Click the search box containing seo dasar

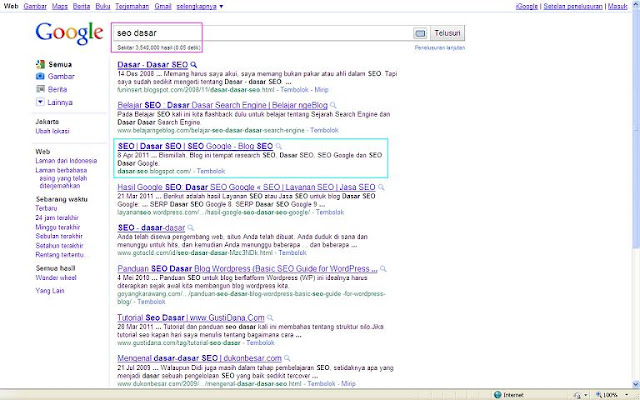pos(262,33)
